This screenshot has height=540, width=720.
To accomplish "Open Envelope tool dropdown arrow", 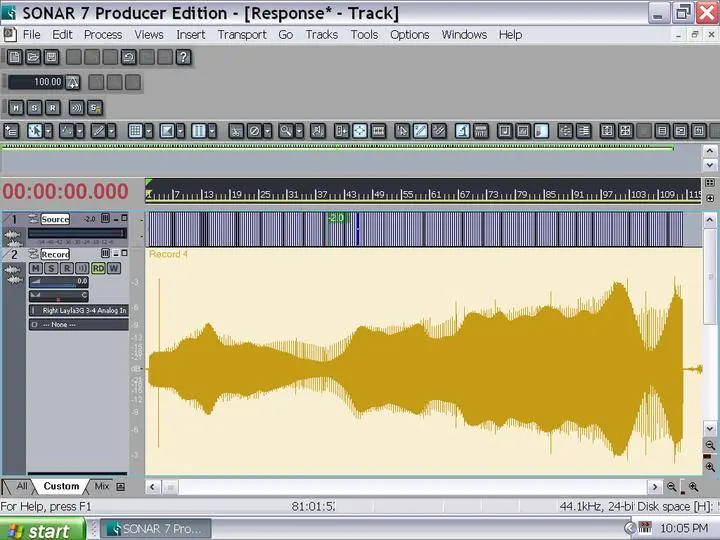I will (x=79, y=131).
